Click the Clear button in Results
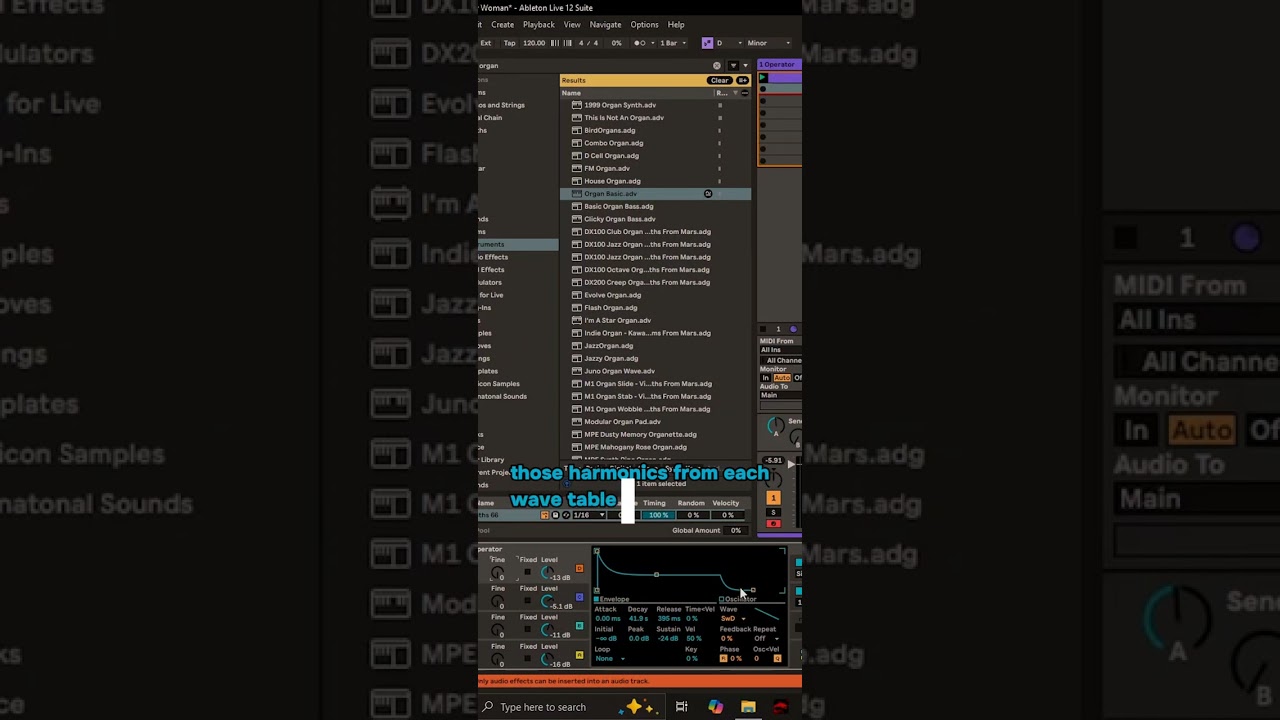Image resolution: width=1280 pixels, height=720 pixels. coord(720,80)
